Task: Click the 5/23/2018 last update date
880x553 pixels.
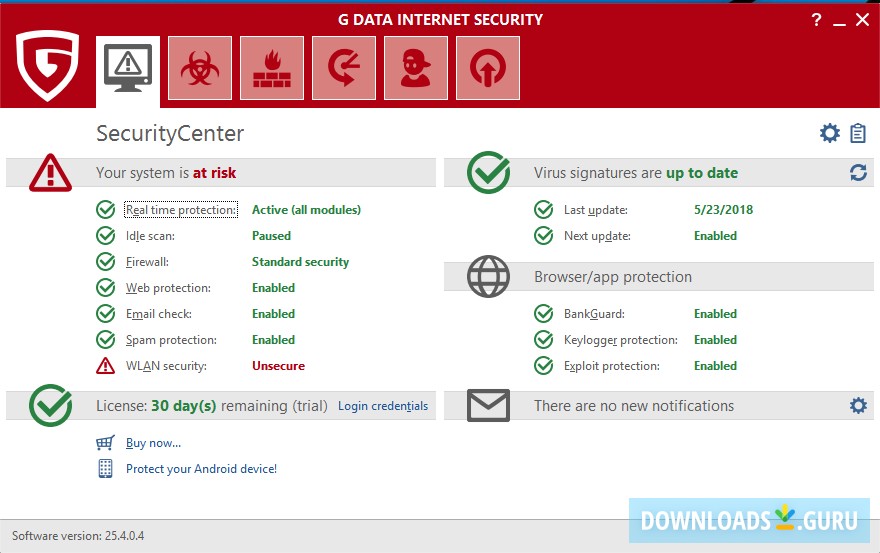Action: (x=723, y=209)
